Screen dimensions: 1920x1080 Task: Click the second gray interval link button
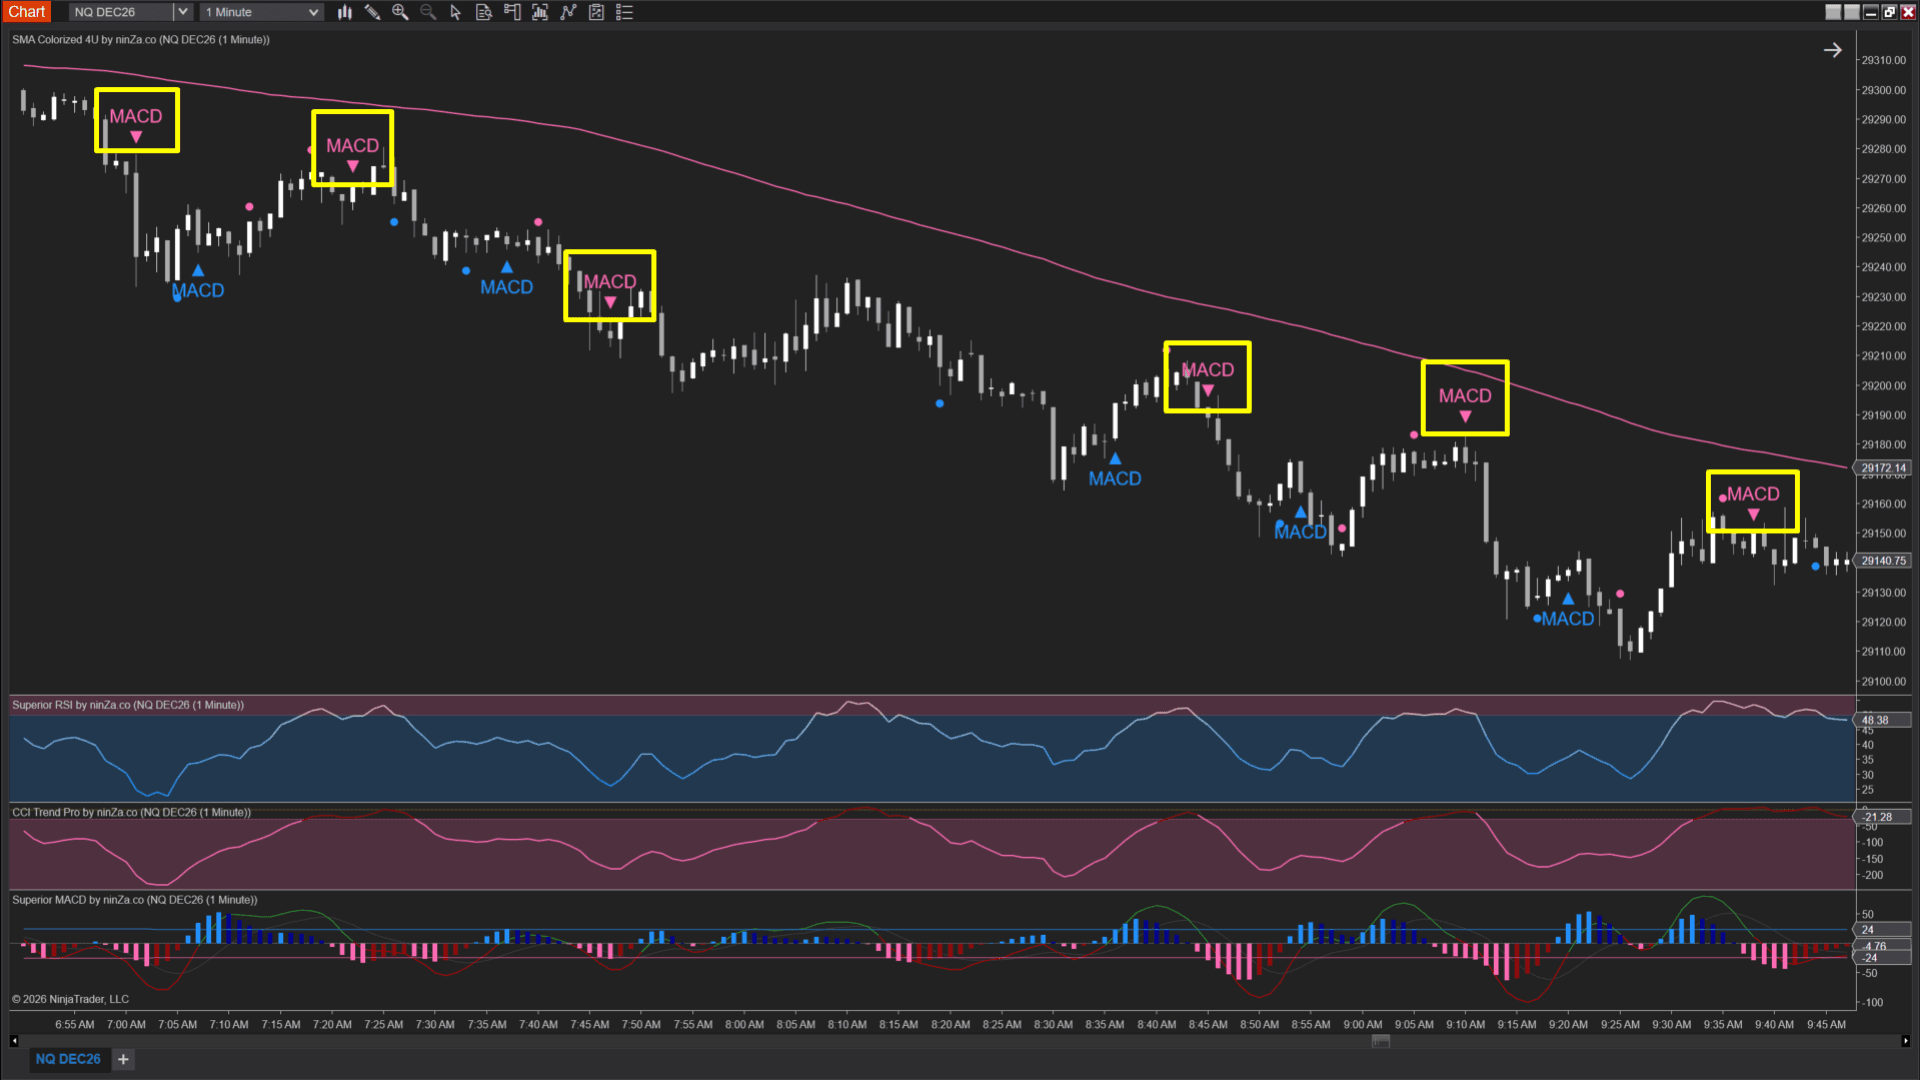1852,12
